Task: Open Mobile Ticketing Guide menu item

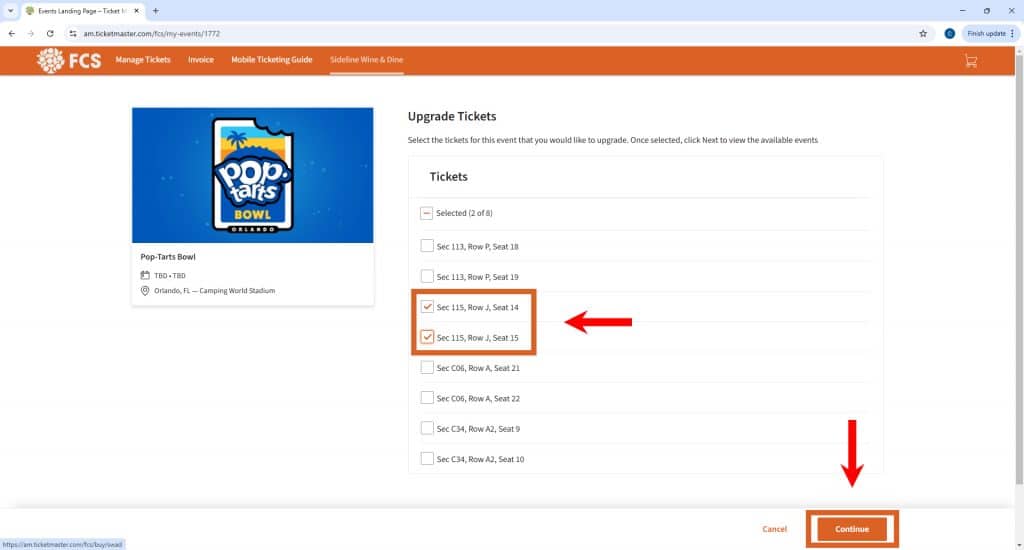Action: tap(272, 59)
